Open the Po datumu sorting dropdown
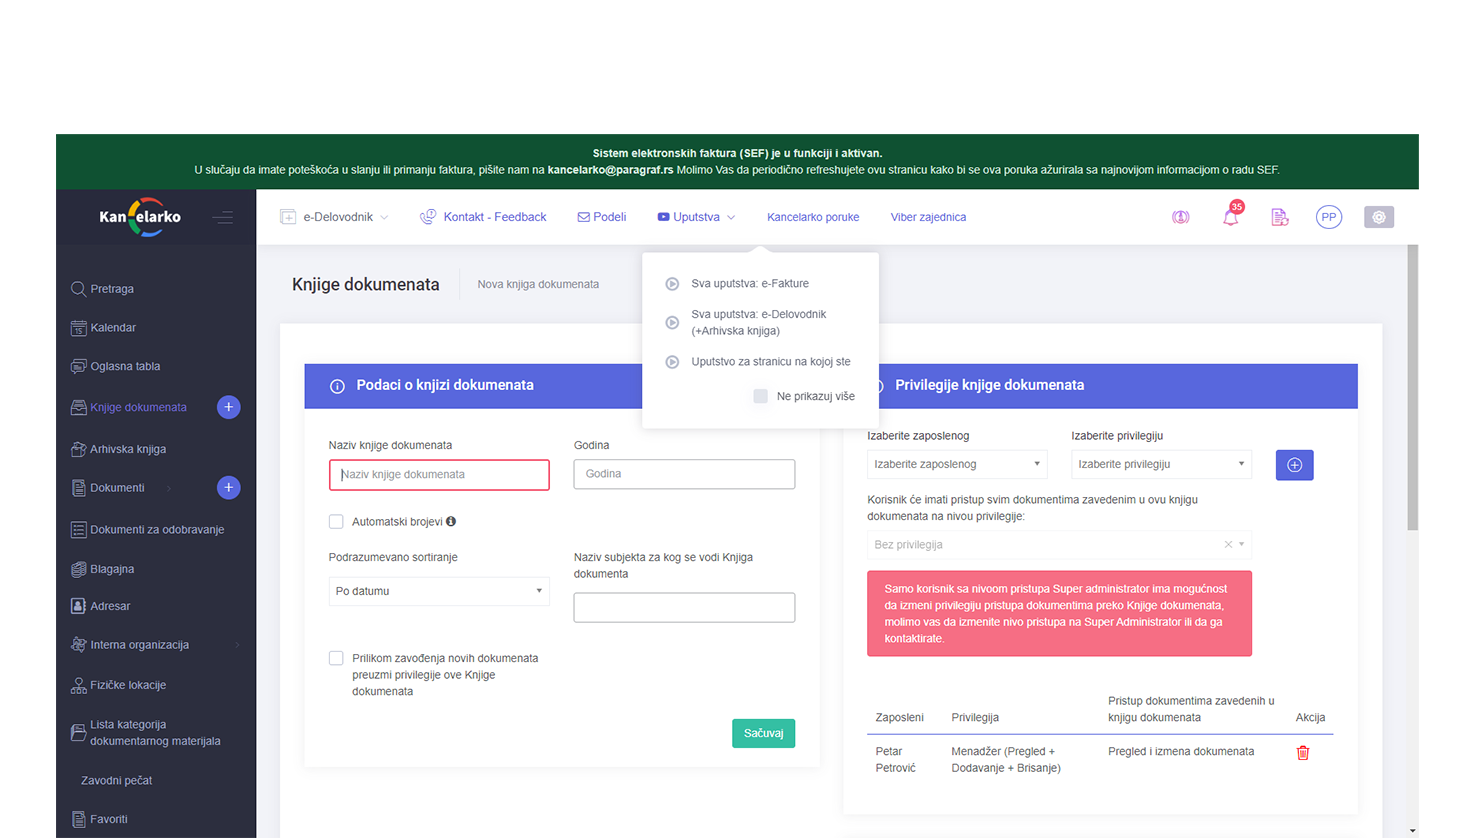Screen dimensions: 1476x838 pos(438,591)
